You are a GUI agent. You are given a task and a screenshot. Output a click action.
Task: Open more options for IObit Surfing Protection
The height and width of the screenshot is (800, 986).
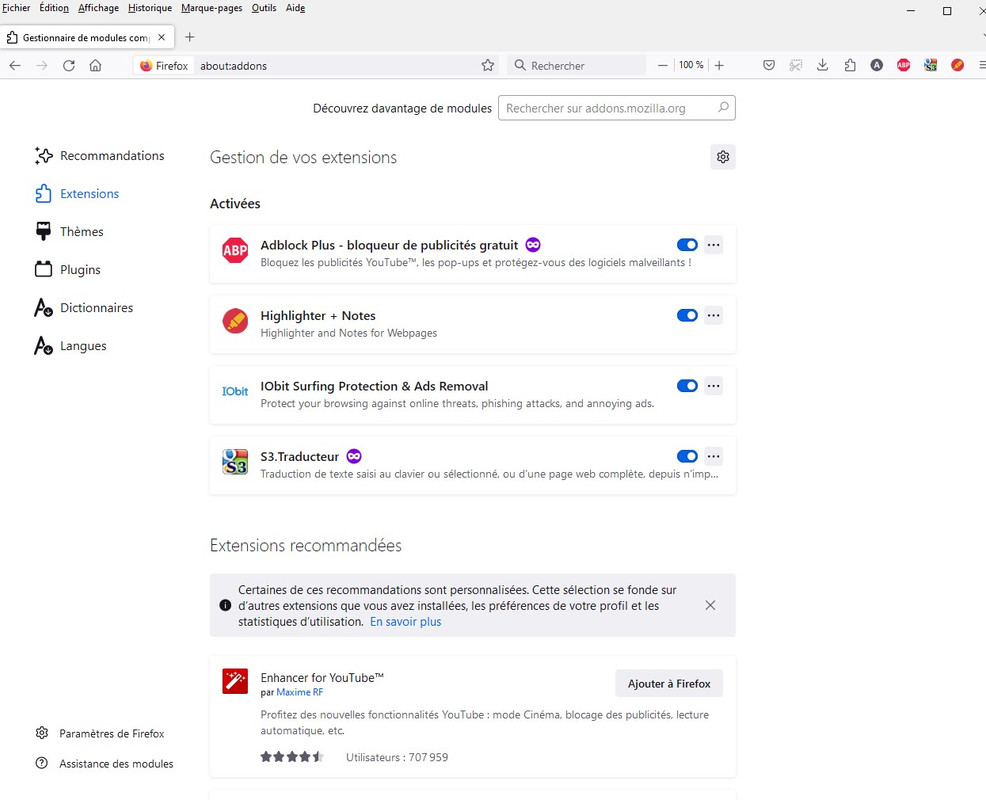[x=713, y=386]
